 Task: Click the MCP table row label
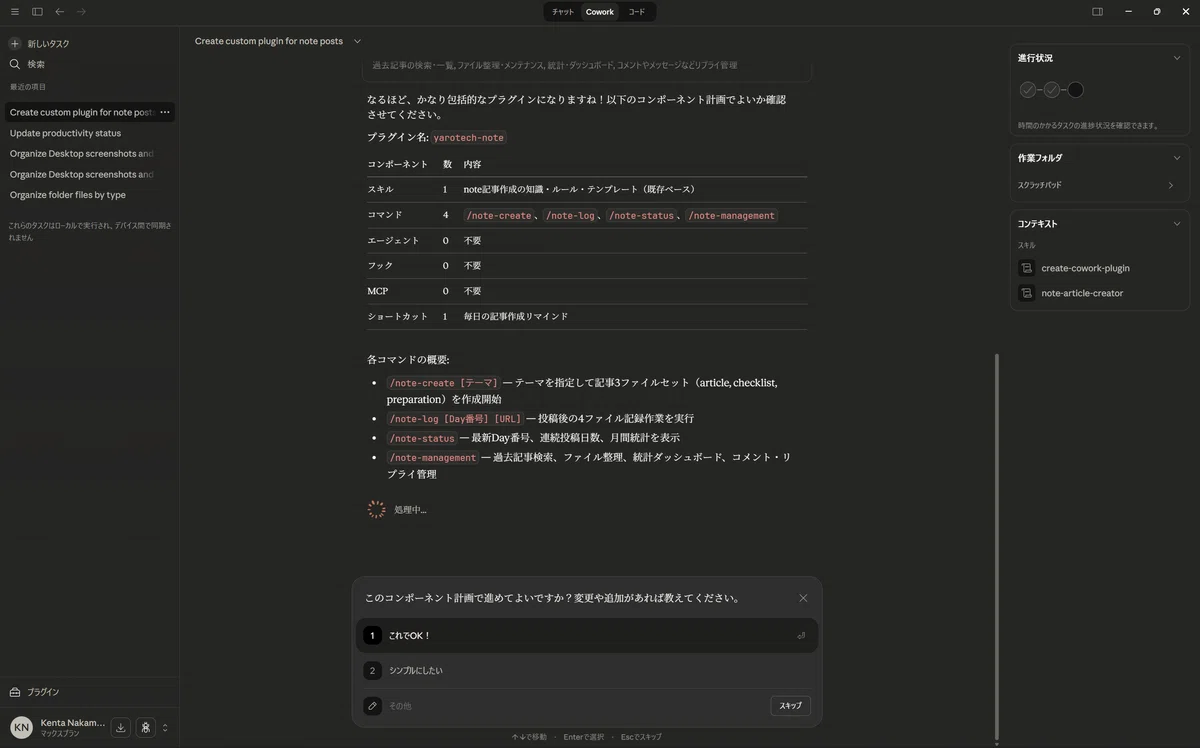(378, 291)
